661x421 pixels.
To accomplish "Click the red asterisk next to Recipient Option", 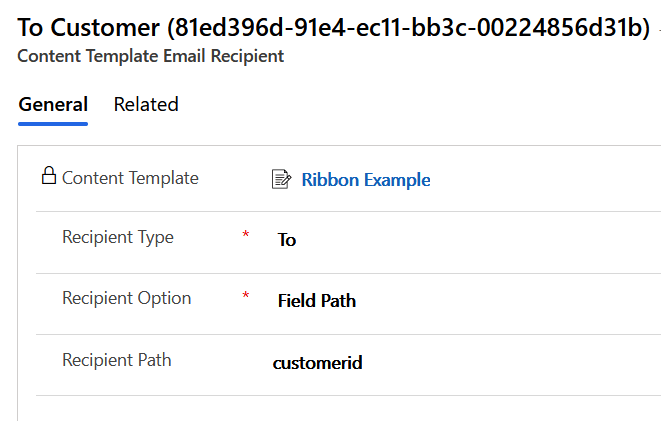I will (246, 297).
